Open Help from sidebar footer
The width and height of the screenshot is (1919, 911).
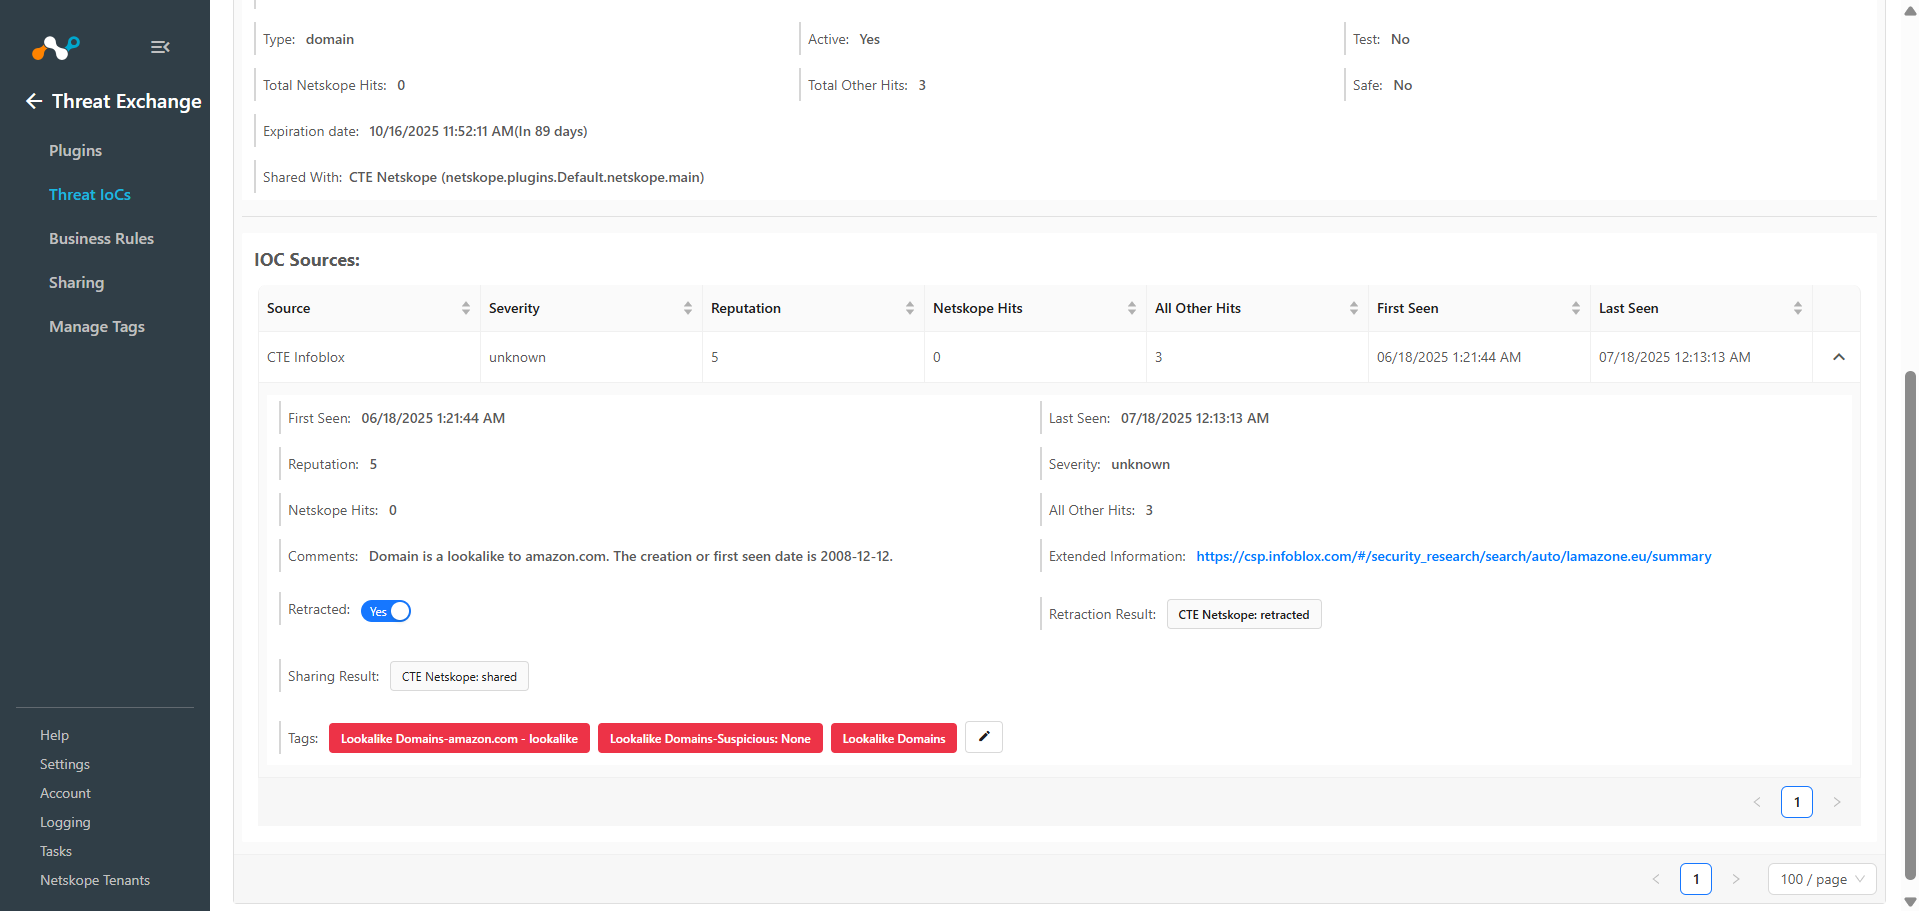[x=54, y=735]
